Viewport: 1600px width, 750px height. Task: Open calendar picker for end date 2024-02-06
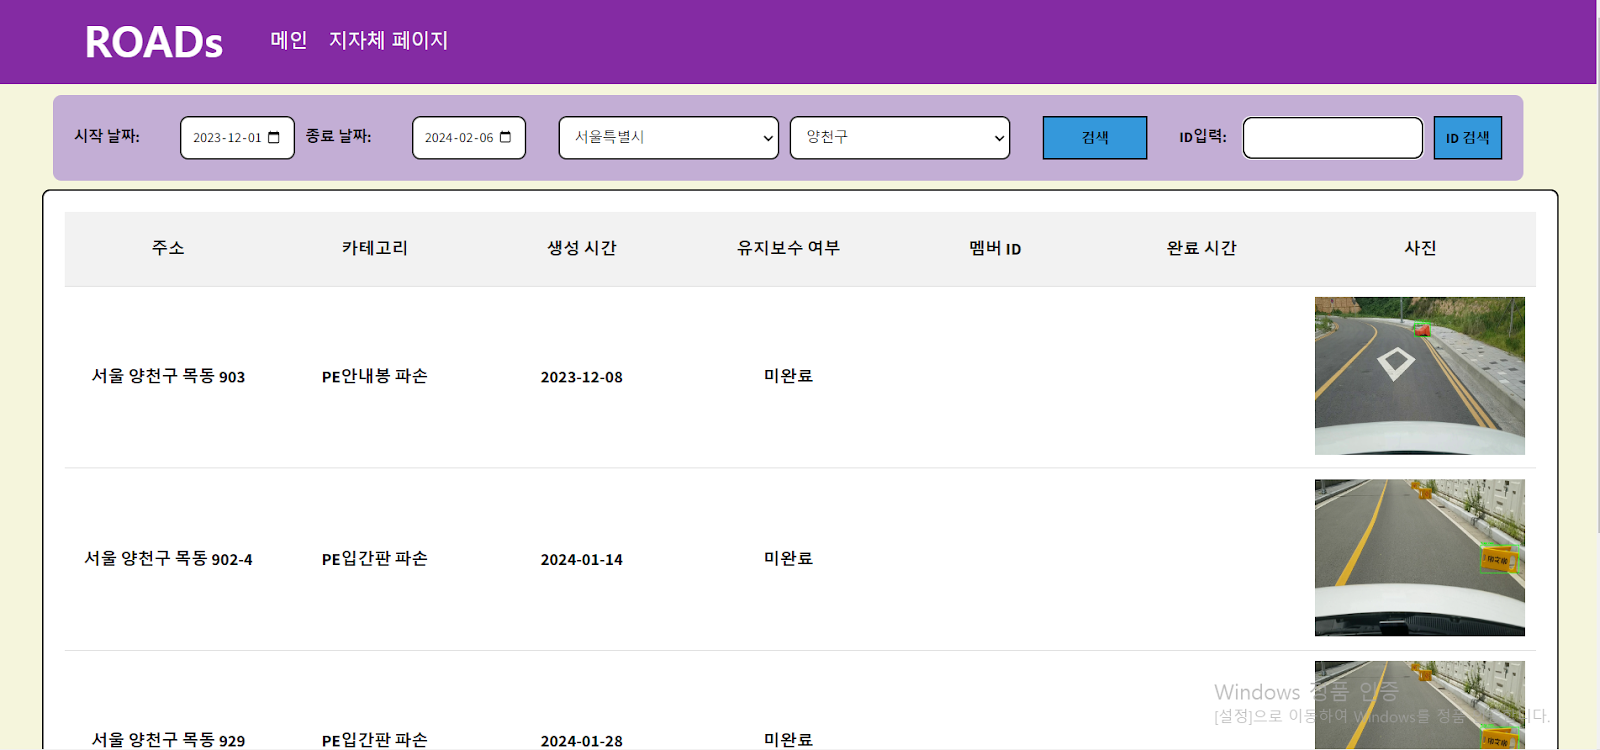pos(505,138)
